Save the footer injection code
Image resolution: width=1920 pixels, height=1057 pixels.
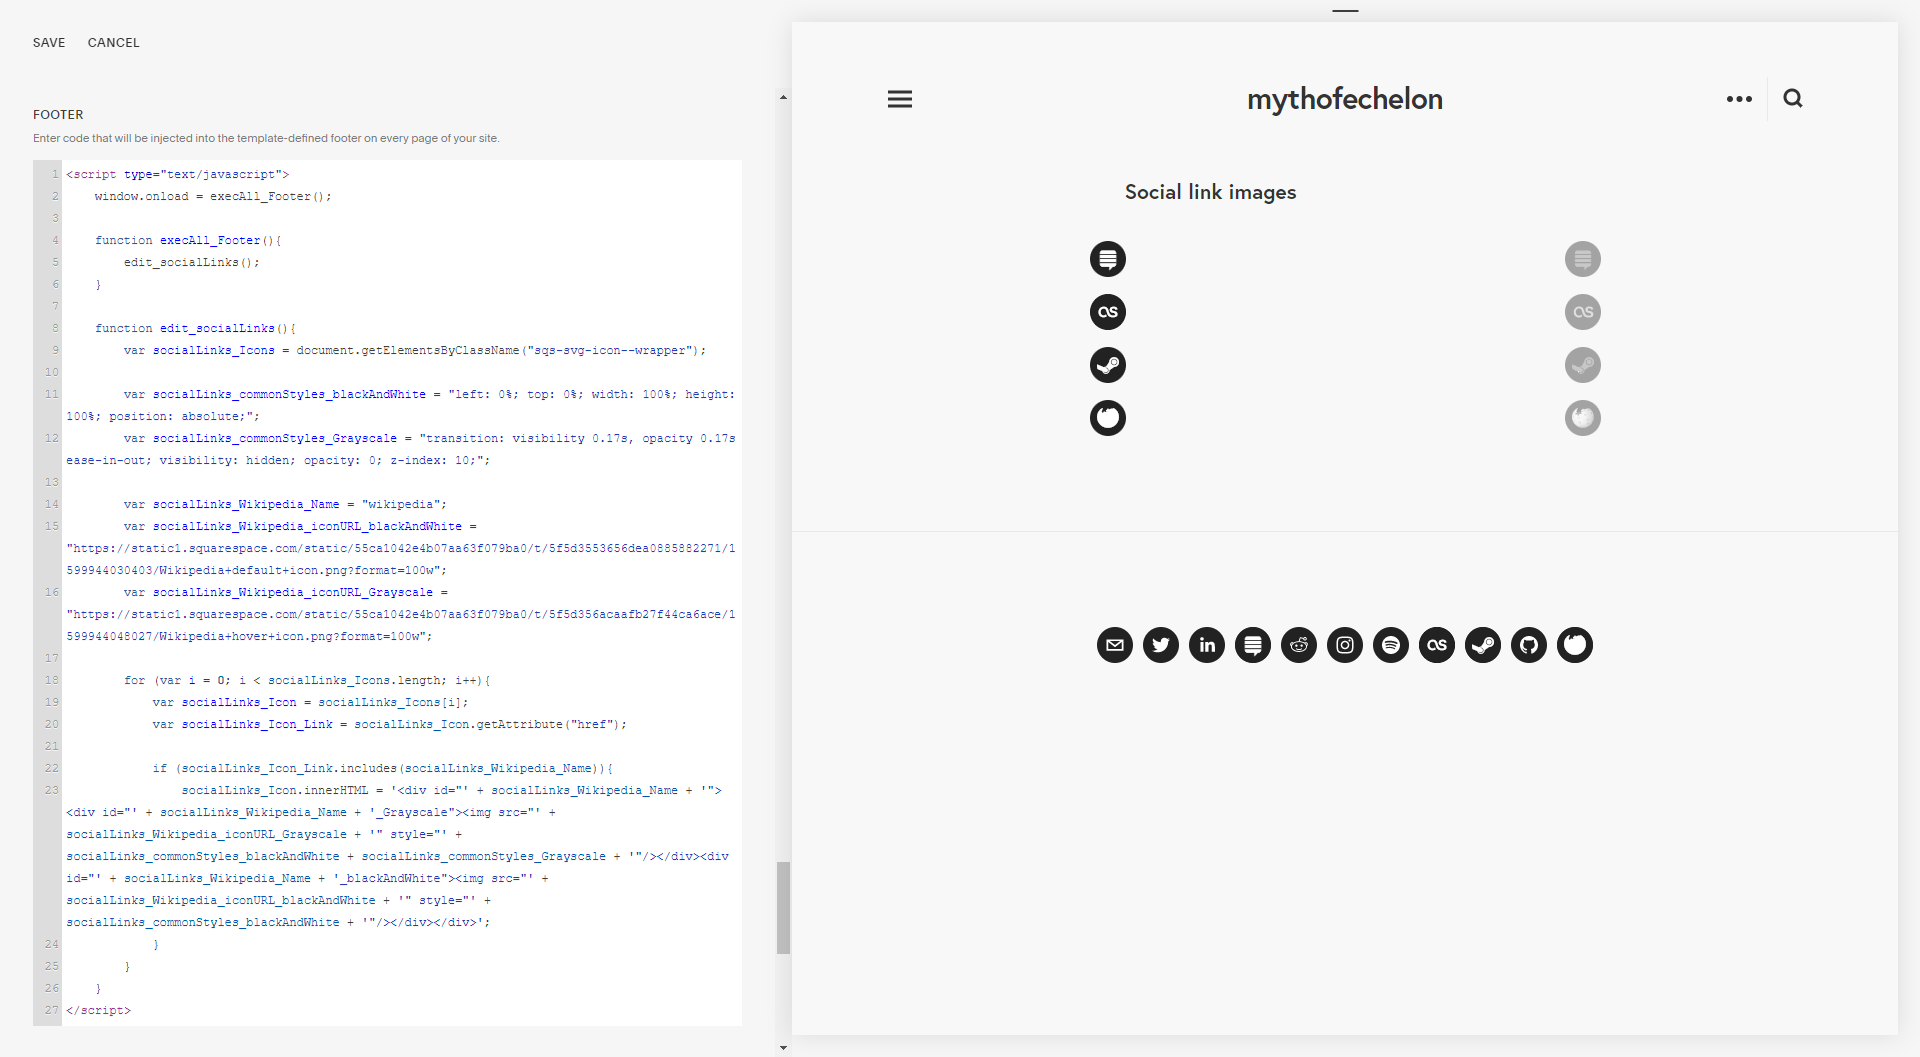tap(48, 42)
